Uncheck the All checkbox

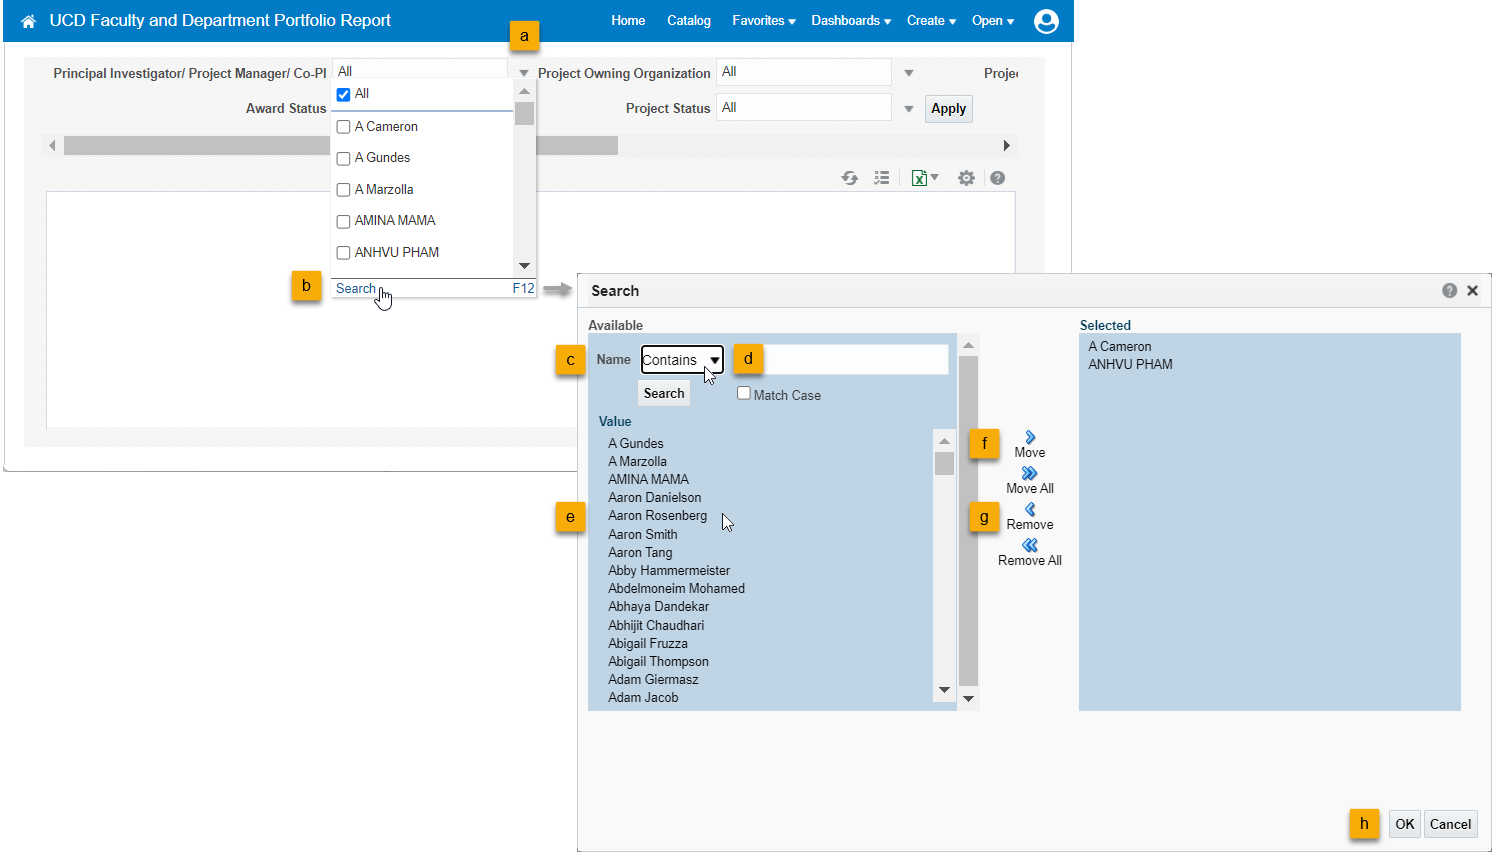[343, 94]
